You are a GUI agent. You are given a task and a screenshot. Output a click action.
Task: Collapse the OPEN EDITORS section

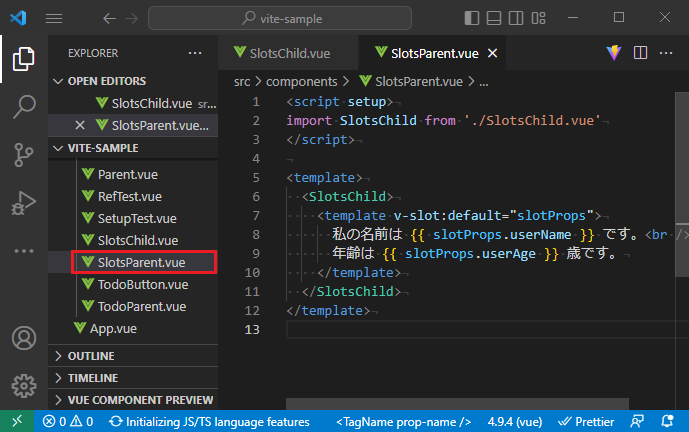(133, 81)
